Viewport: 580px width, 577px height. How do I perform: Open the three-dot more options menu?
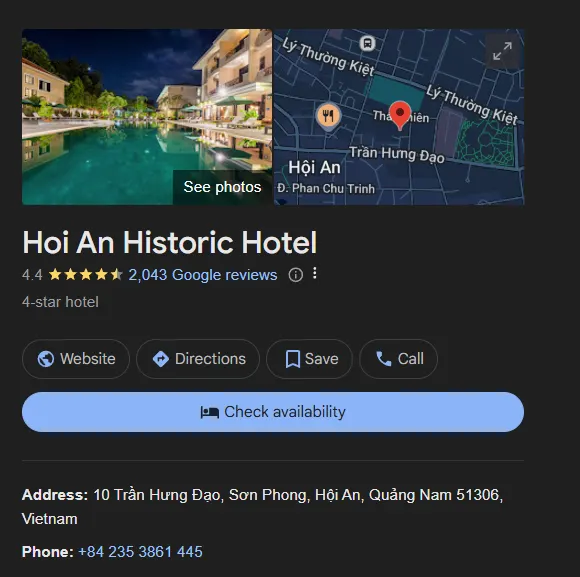coord(314,273)
